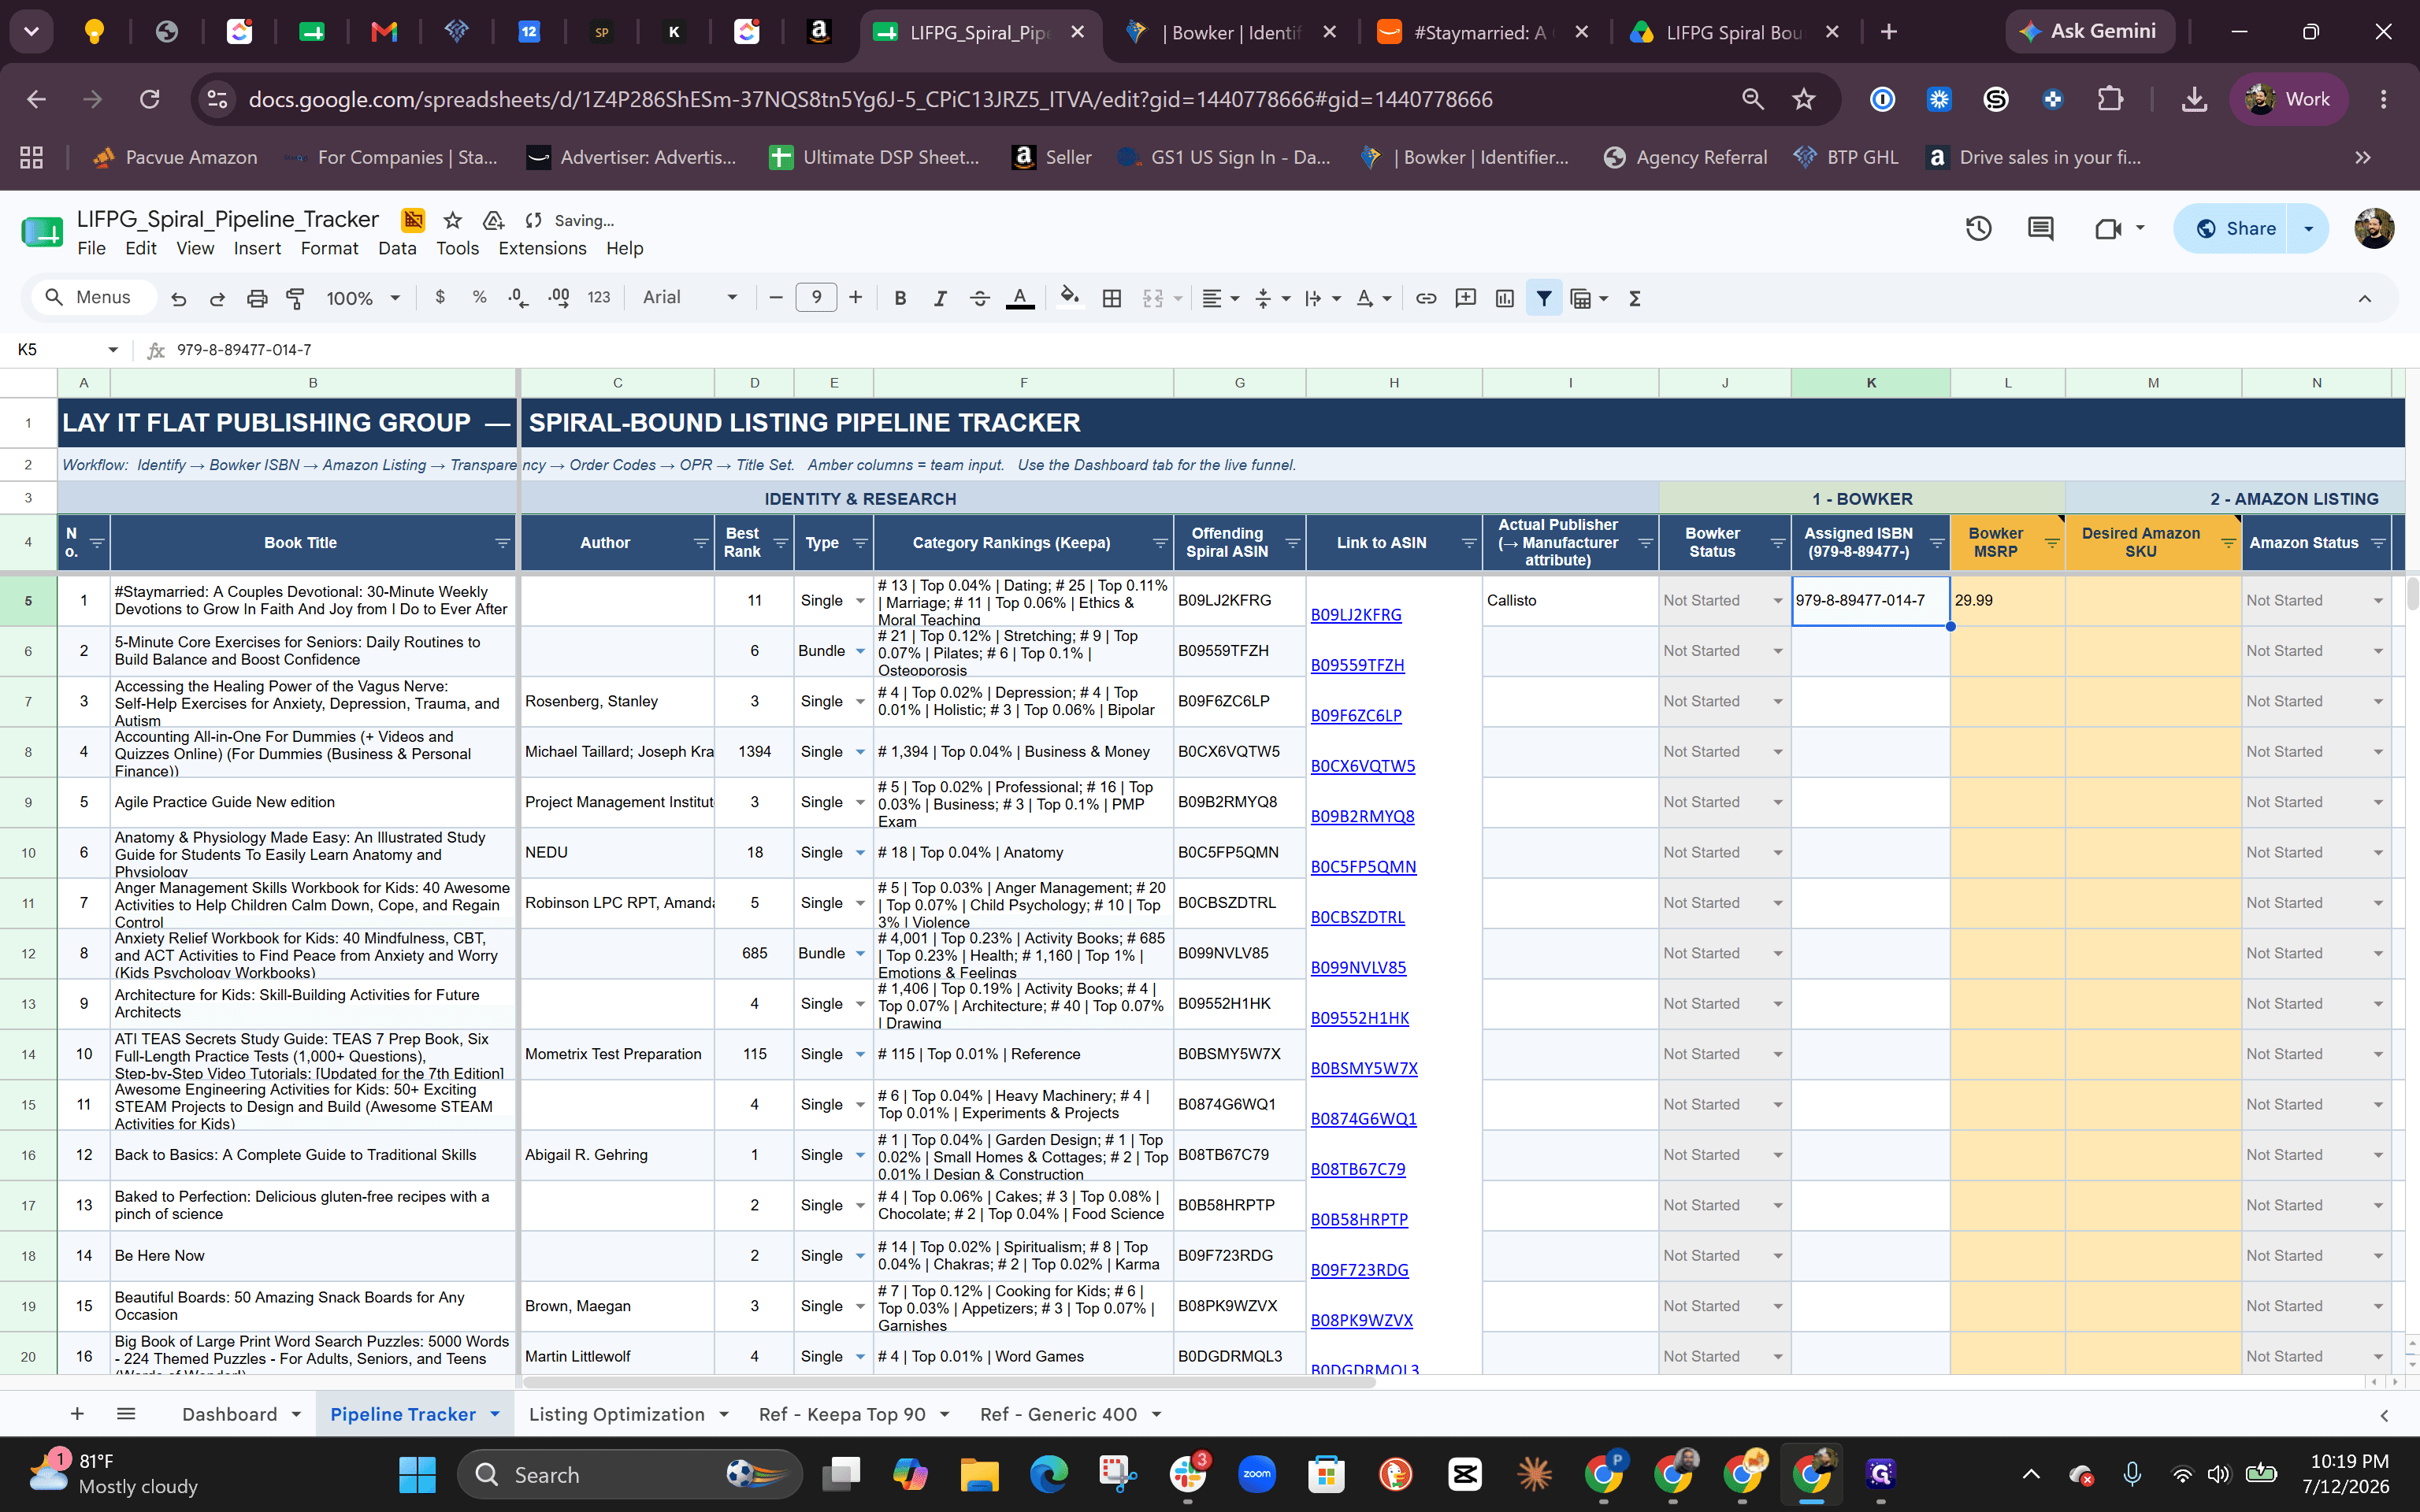Collapse the toolbar with caret icon
2420x1512 pixels.
pos(2365,298)
